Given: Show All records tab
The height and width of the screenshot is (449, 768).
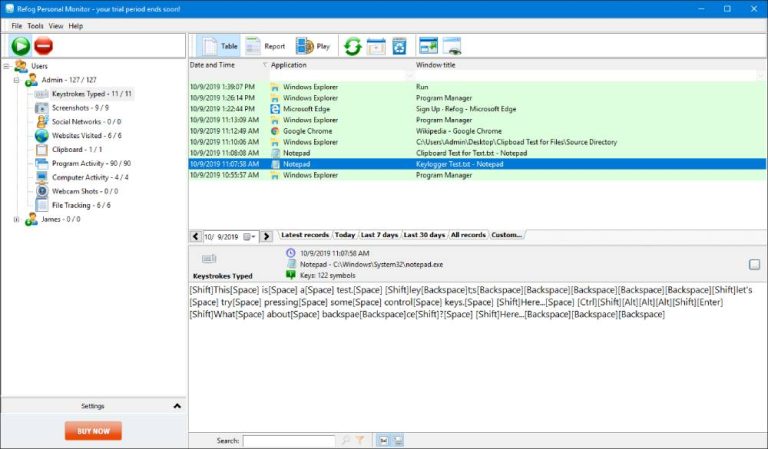Looking at the screenshot, I should point(468,235).
